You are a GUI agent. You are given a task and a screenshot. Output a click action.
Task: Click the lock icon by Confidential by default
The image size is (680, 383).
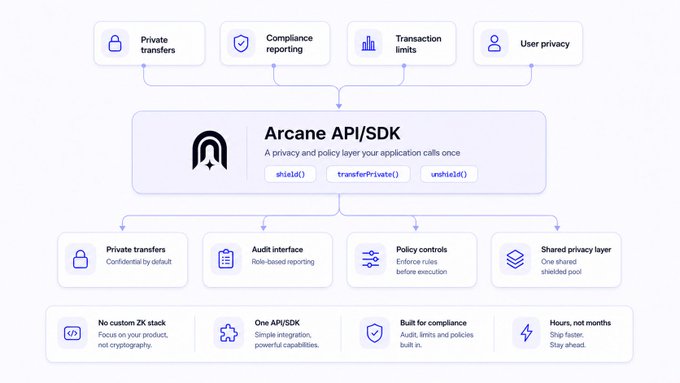pyautogui.click(x=80, y=259)
